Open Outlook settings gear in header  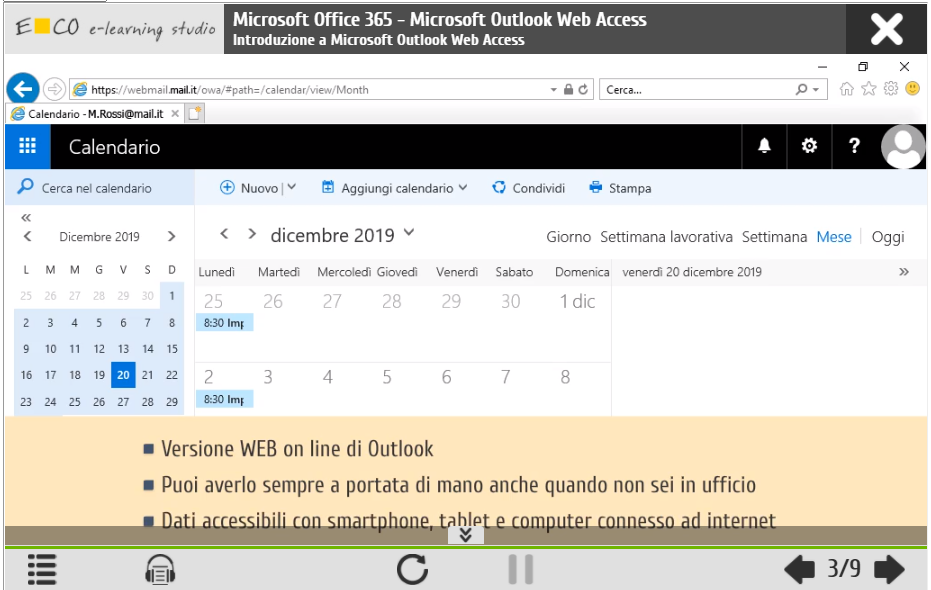coord(809,146)
